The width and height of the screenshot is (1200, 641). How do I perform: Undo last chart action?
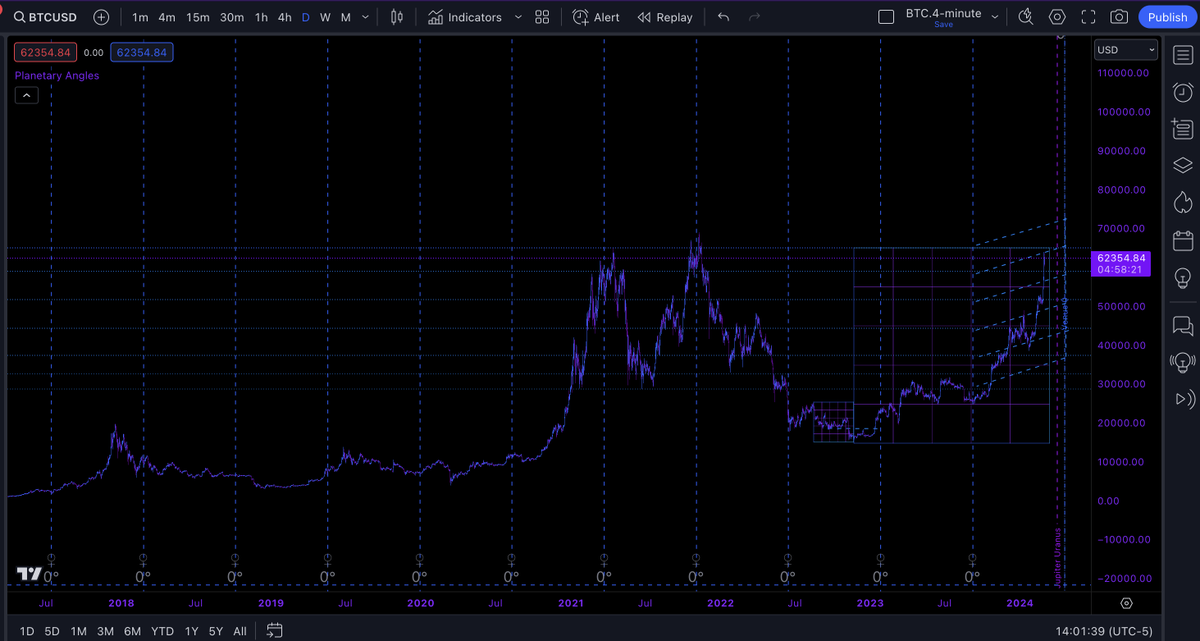724,17
